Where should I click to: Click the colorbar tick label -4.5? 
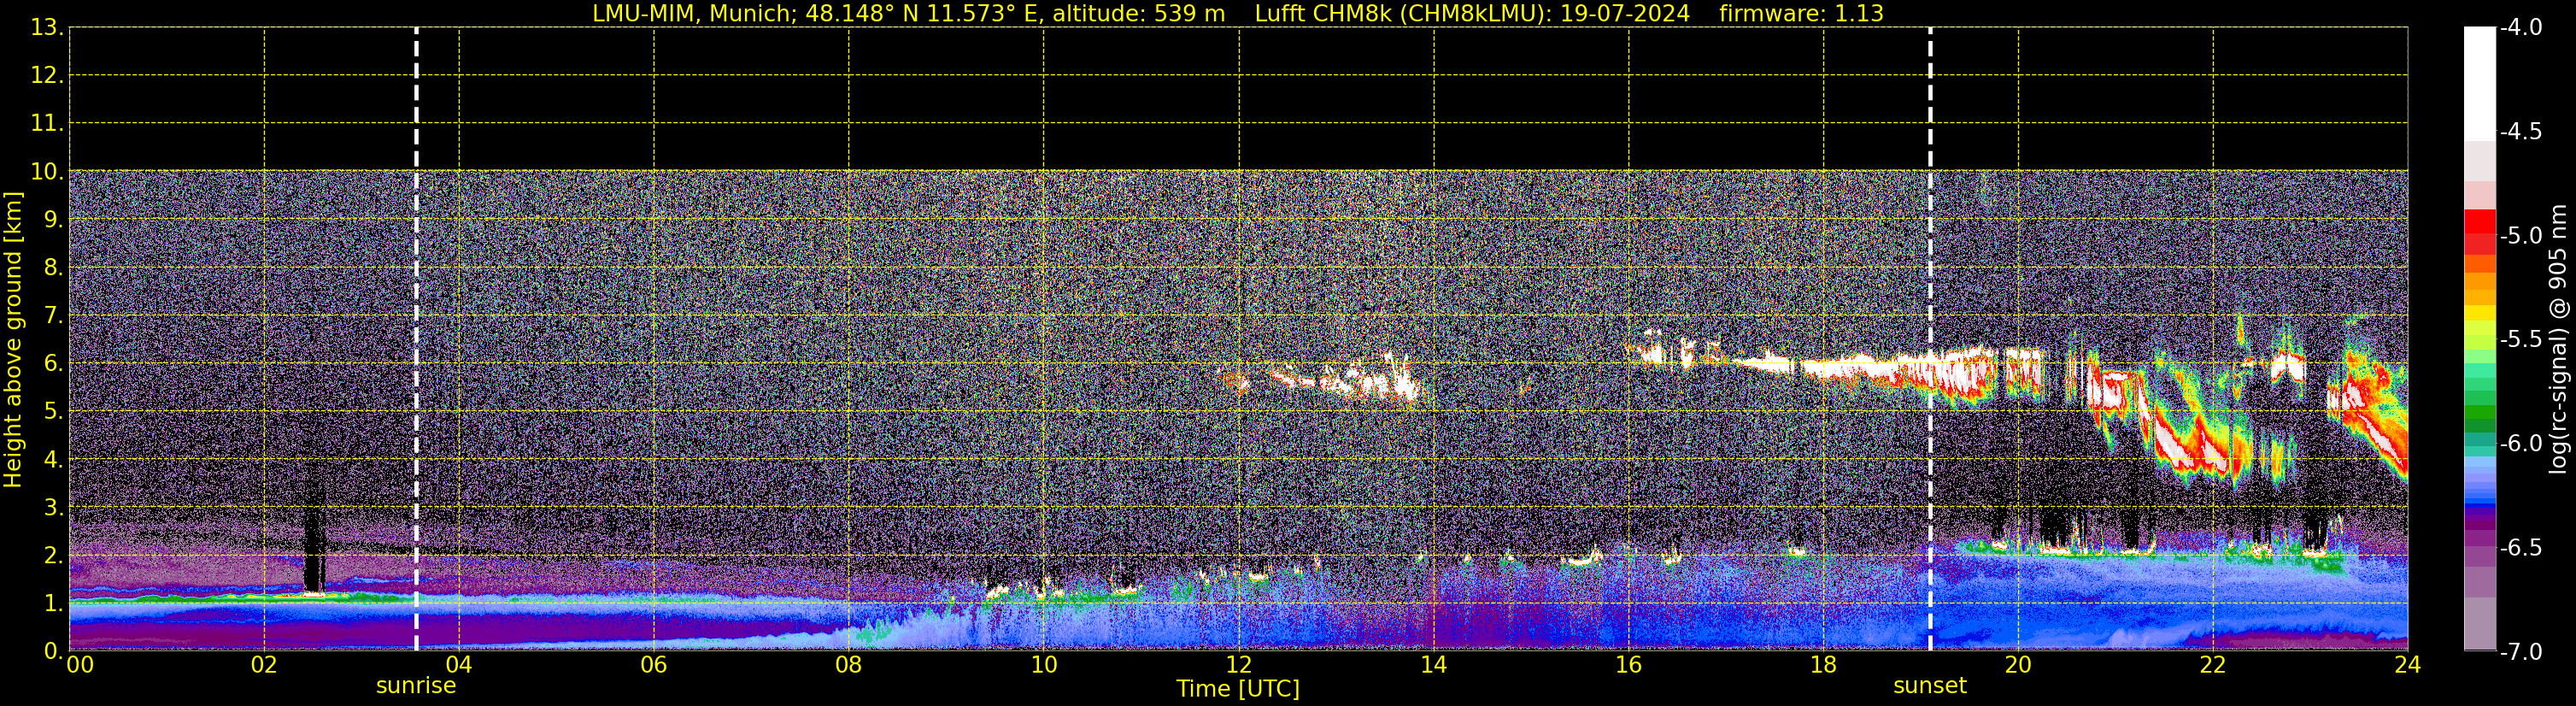click(x=2520, y=132)
